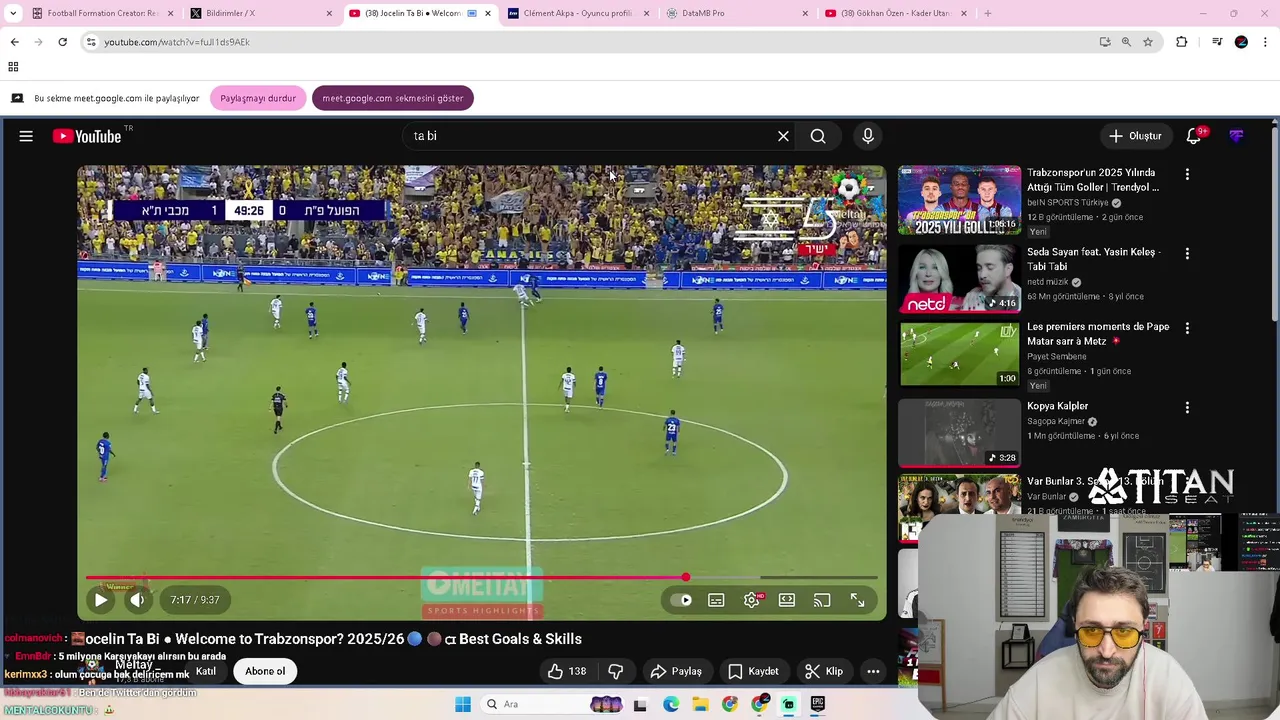Image resolution: width=1280 pixels, height=720 pixels.
Task: Cast the video to a TV device
Action: [822, 600]
